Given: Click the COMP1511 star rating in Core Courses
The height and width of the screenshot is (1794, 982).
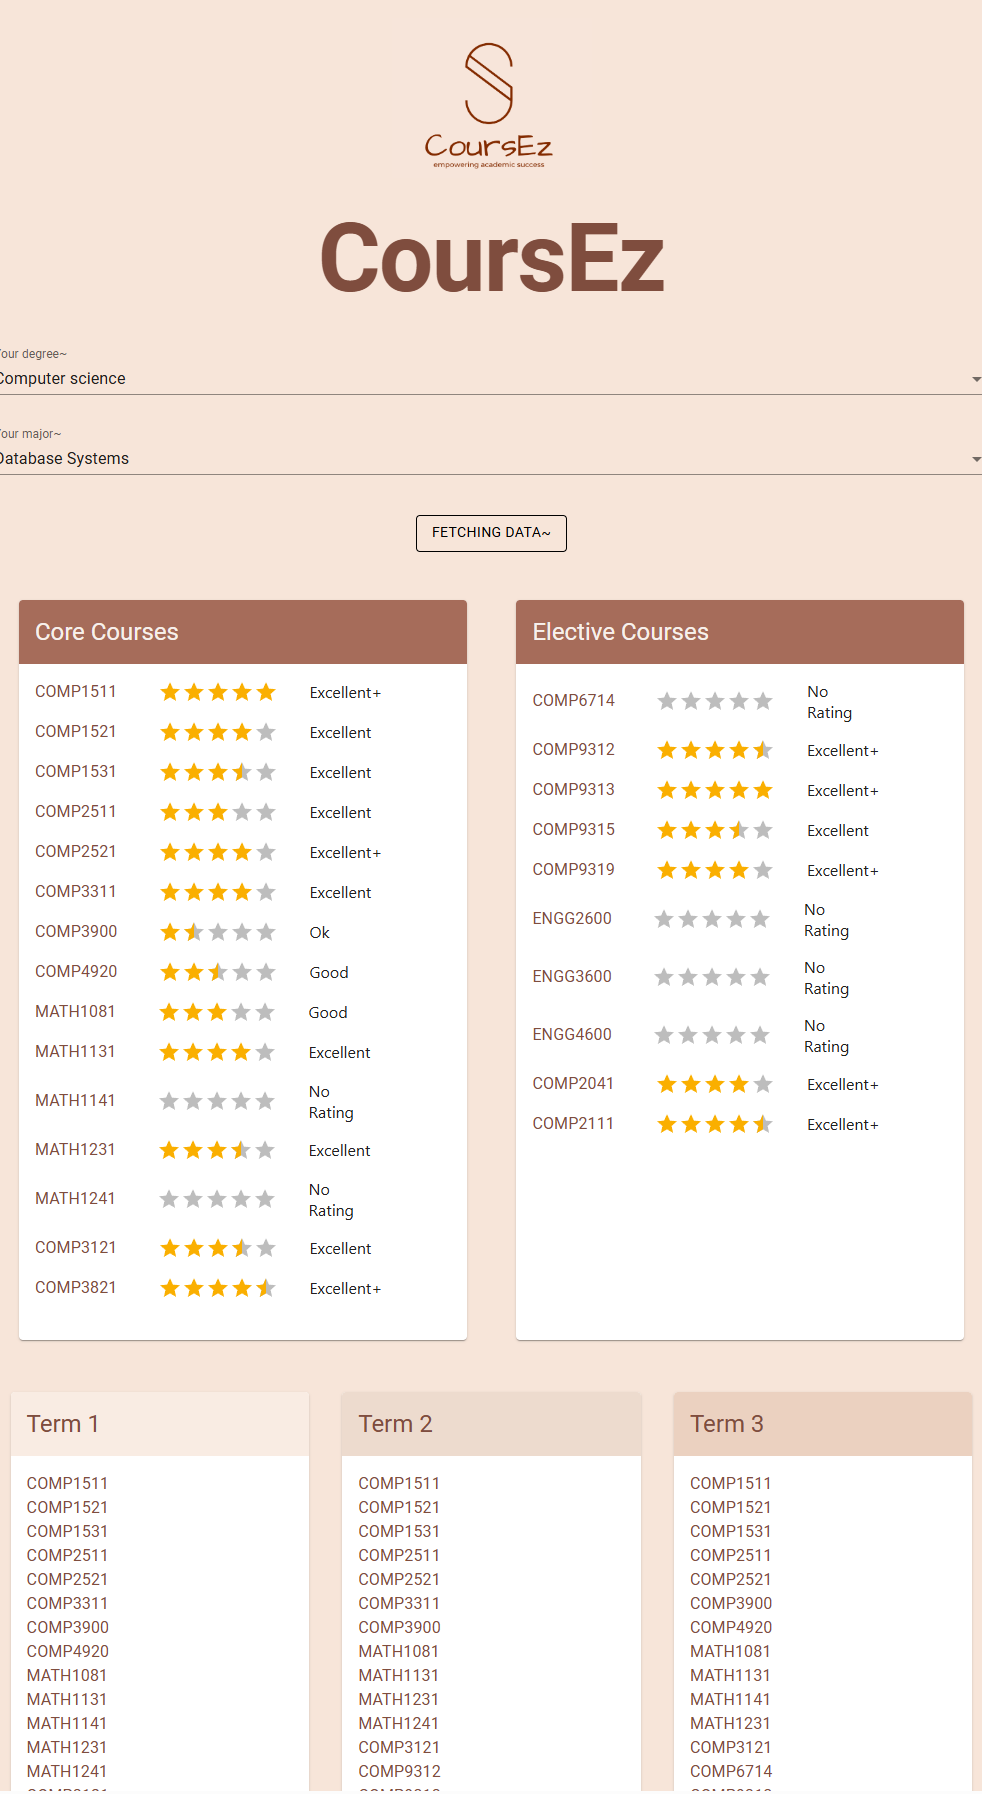Looking at the screenshot, I should (218, 692).
